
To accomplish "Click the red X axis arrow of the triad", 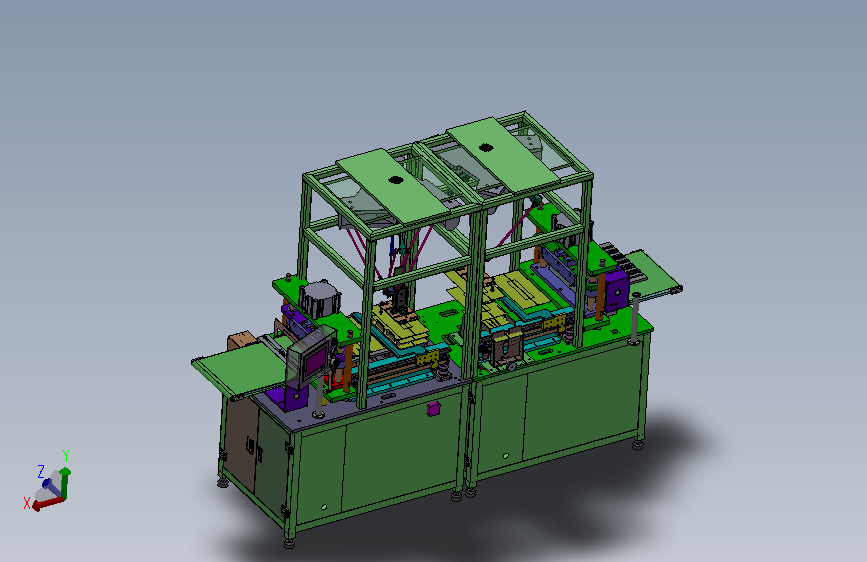I will pyautogui.click(x=48, y=503).
